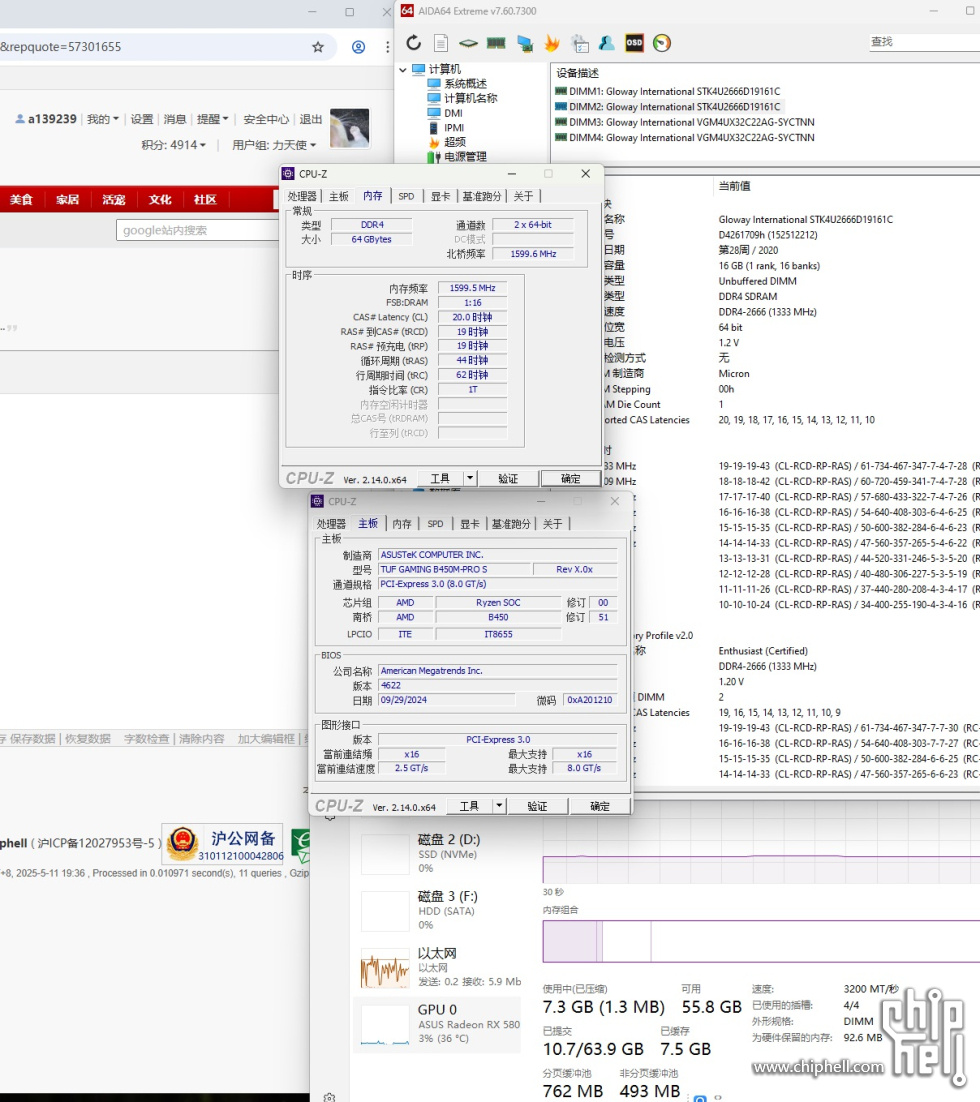Open the AIDA64 report page icon
Screen dimensions: 980x1102
tap(441, 43)
